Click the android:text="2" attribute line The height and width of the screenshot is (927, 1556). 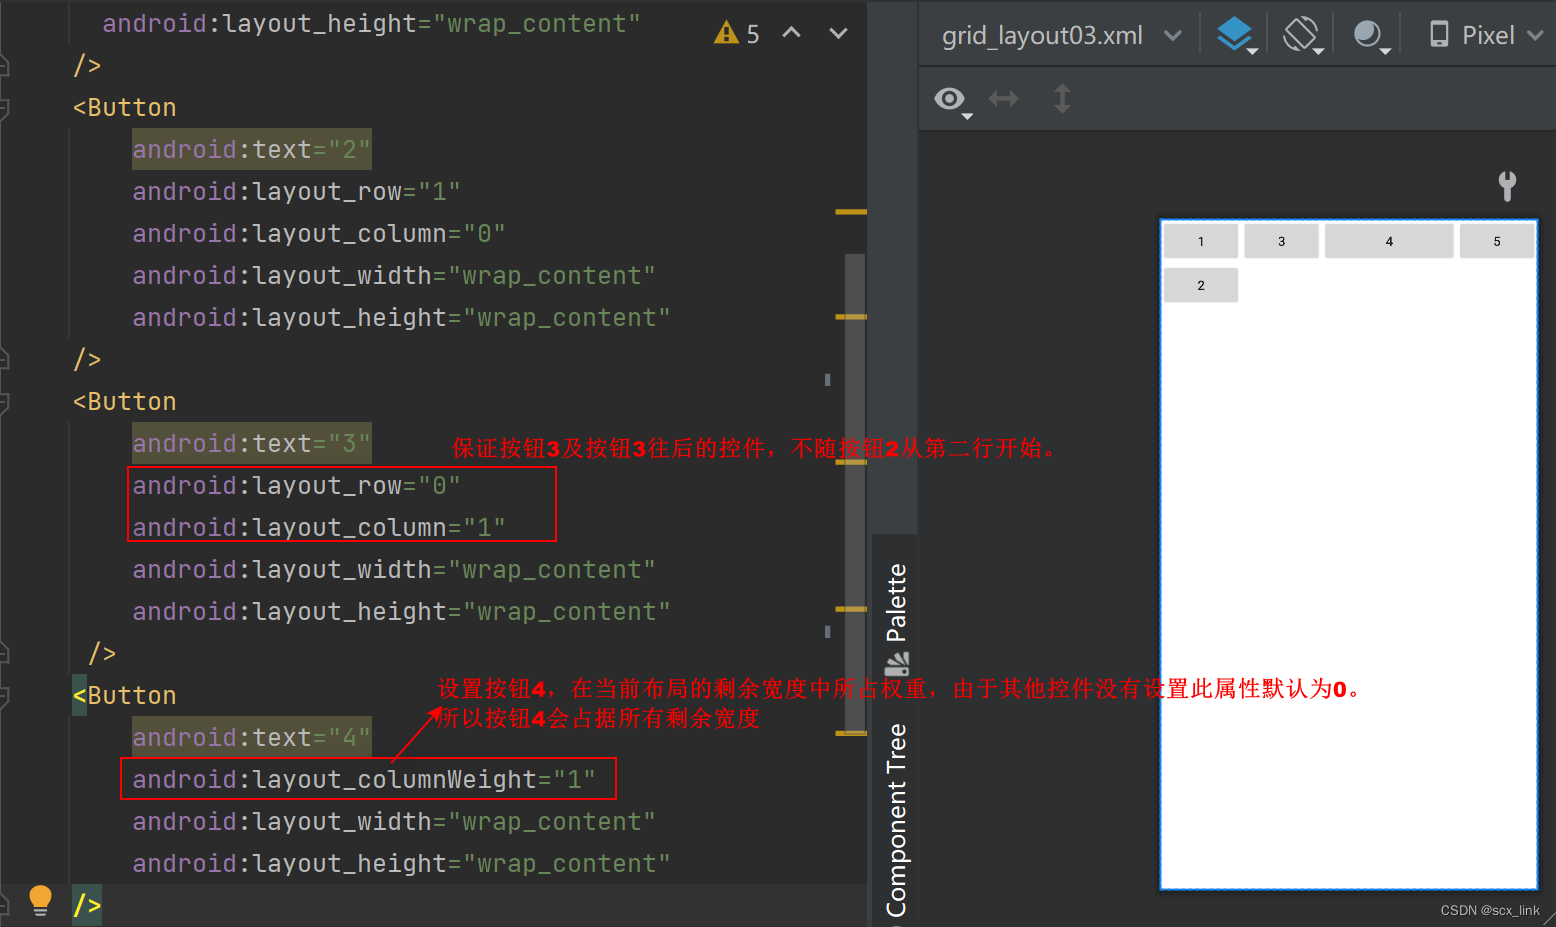tap(251, 149)
